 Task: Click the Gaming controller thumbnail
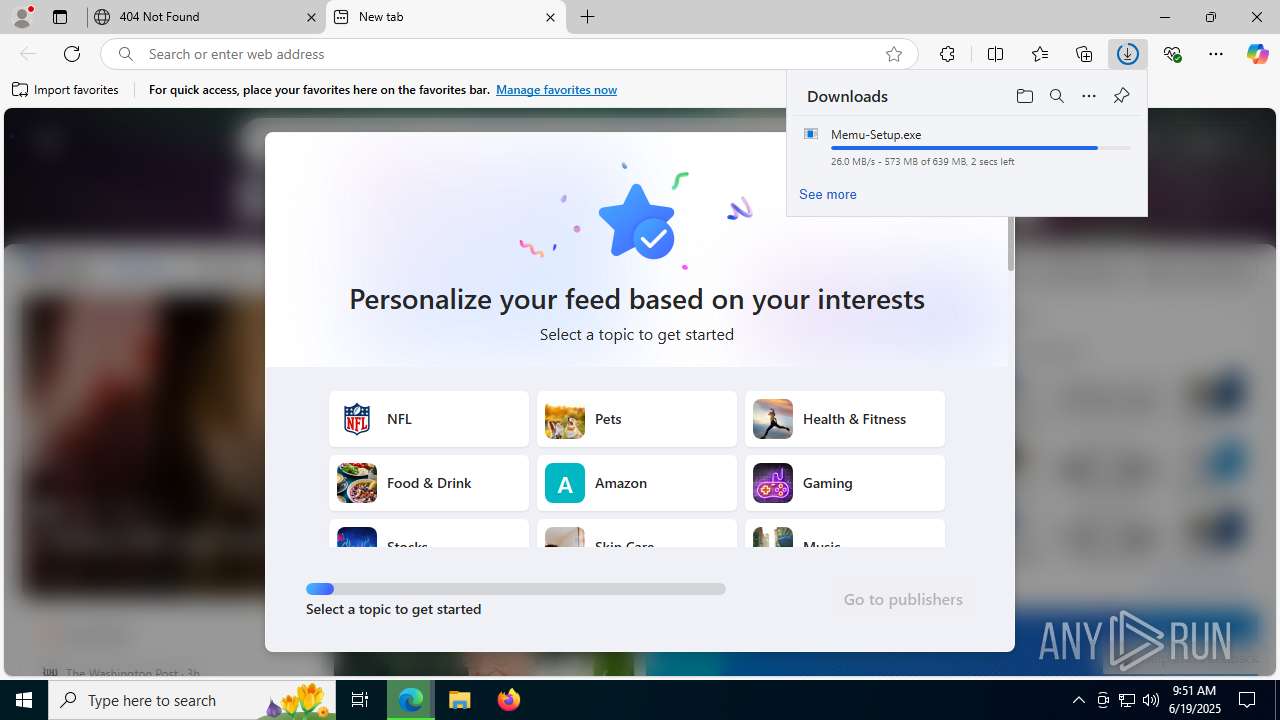coord(773,483)
